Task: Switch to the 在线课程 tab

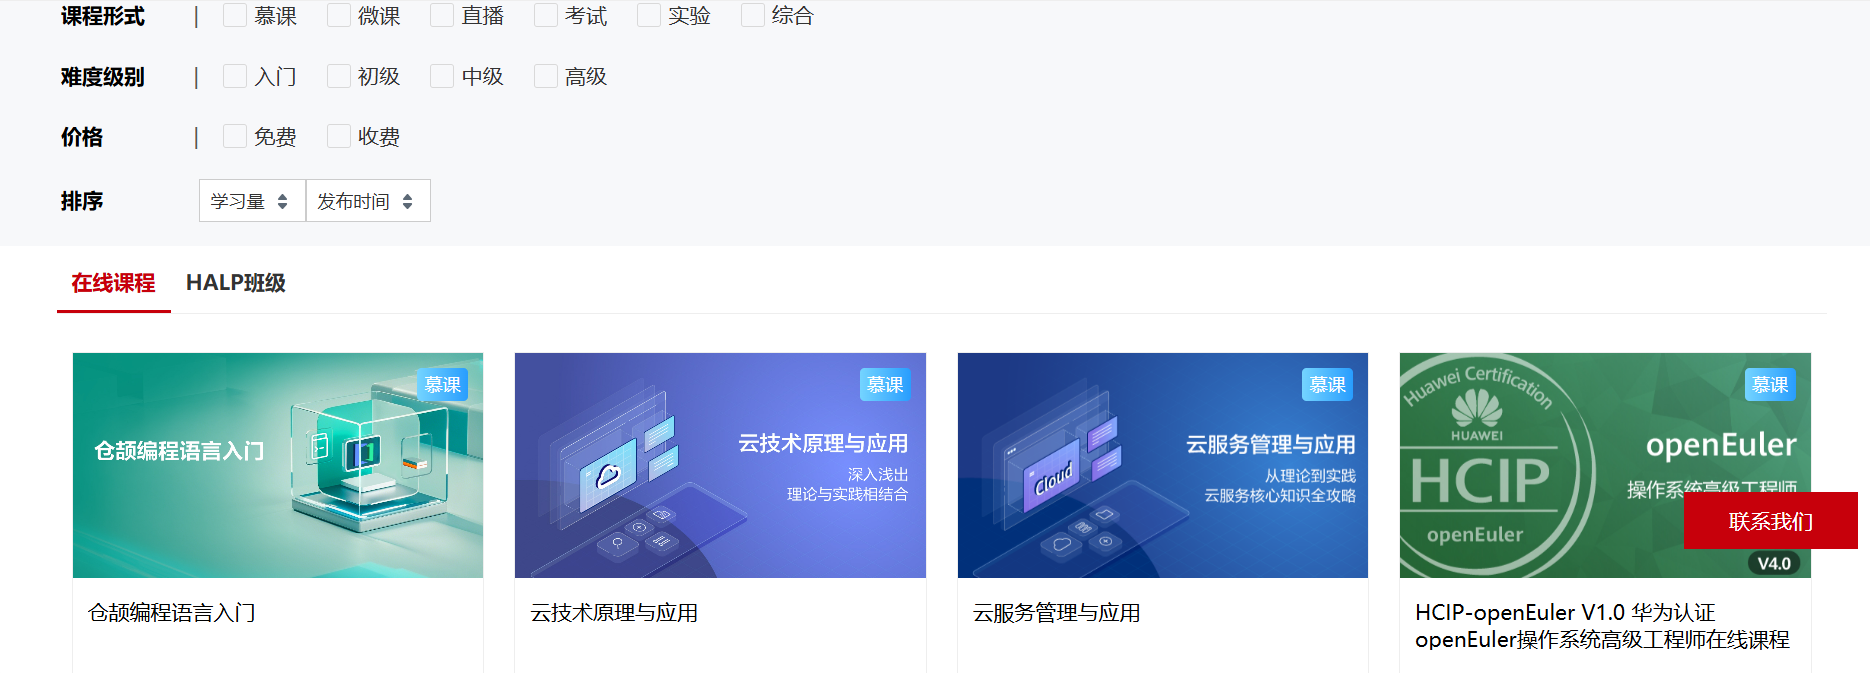Action: [x=113, y=283]
